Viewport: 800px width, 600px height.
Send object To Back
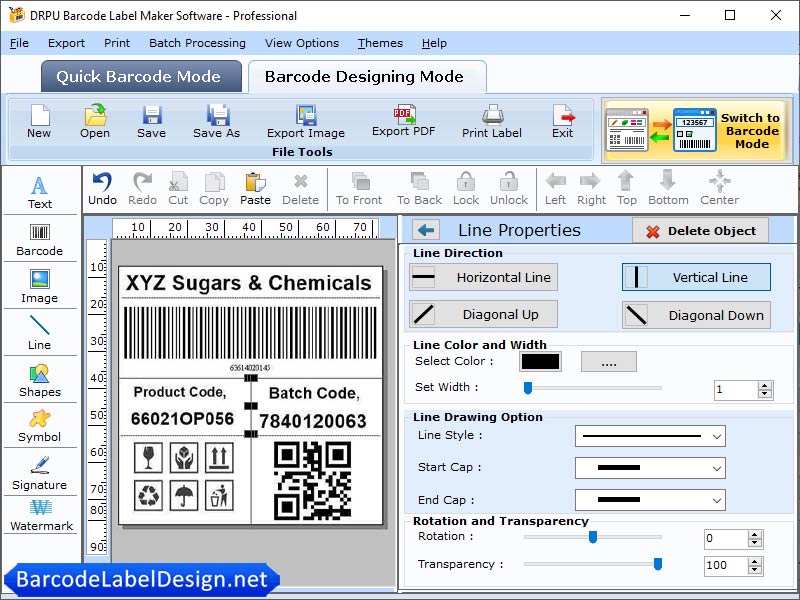(x=418, y=188)
